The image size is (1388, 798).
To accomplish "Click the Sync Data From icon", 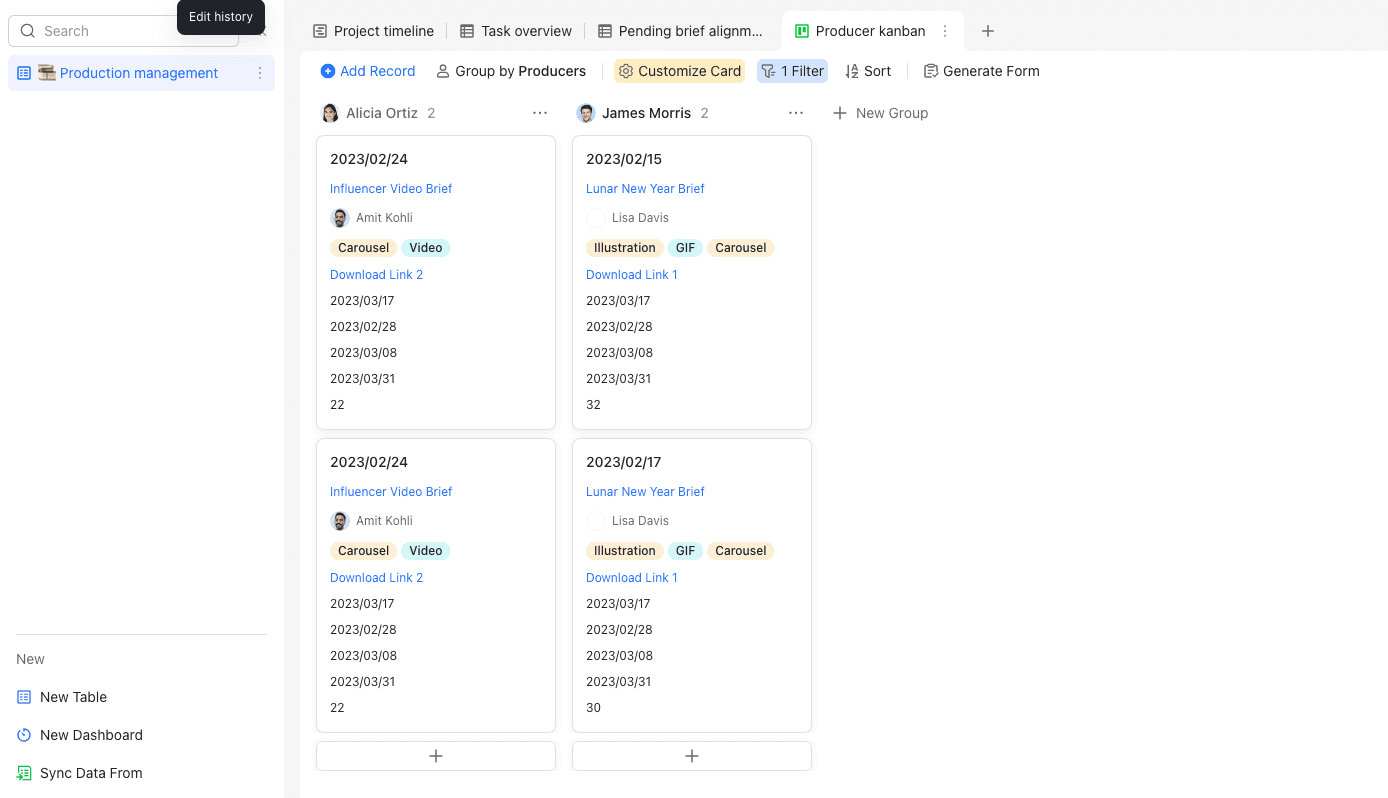I will 24,773.
